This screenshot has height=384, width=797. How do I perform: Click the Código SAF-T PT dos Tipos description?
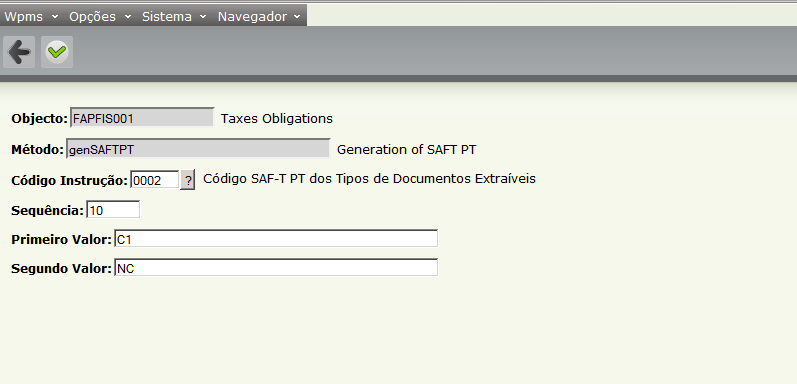coord(370,179)
